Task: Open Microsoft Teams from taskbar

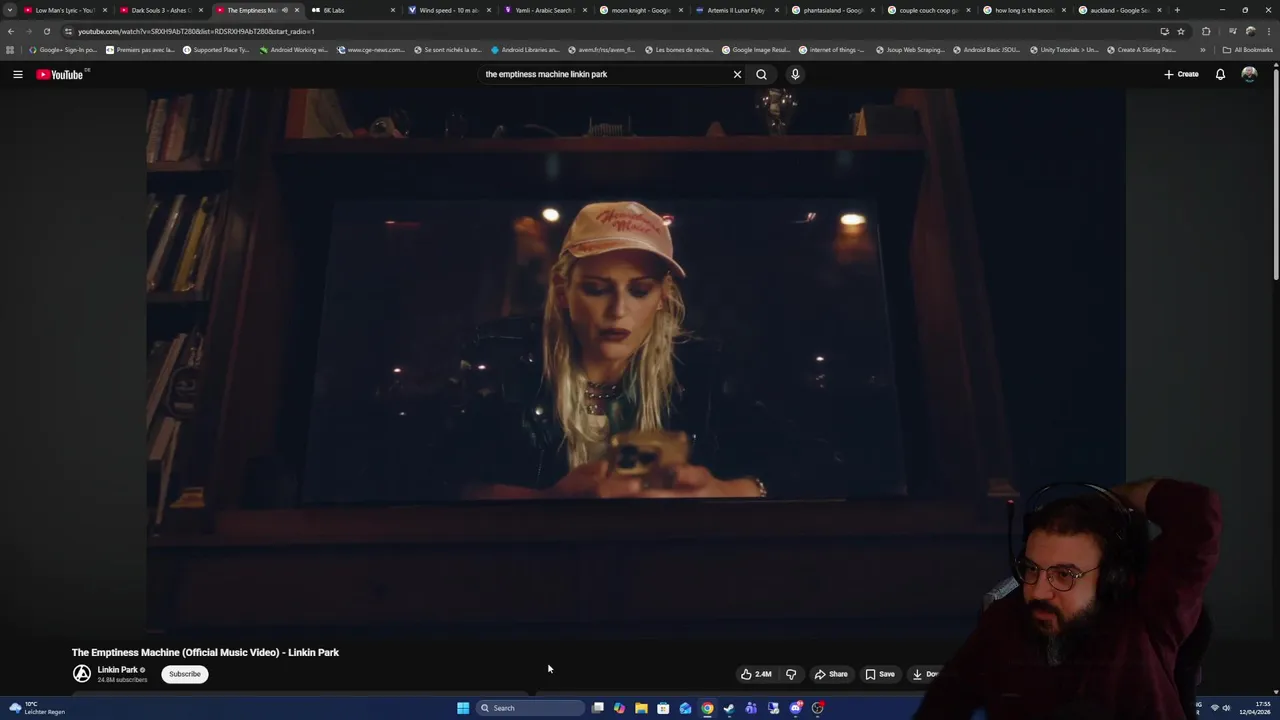Action: coord(751,708)
